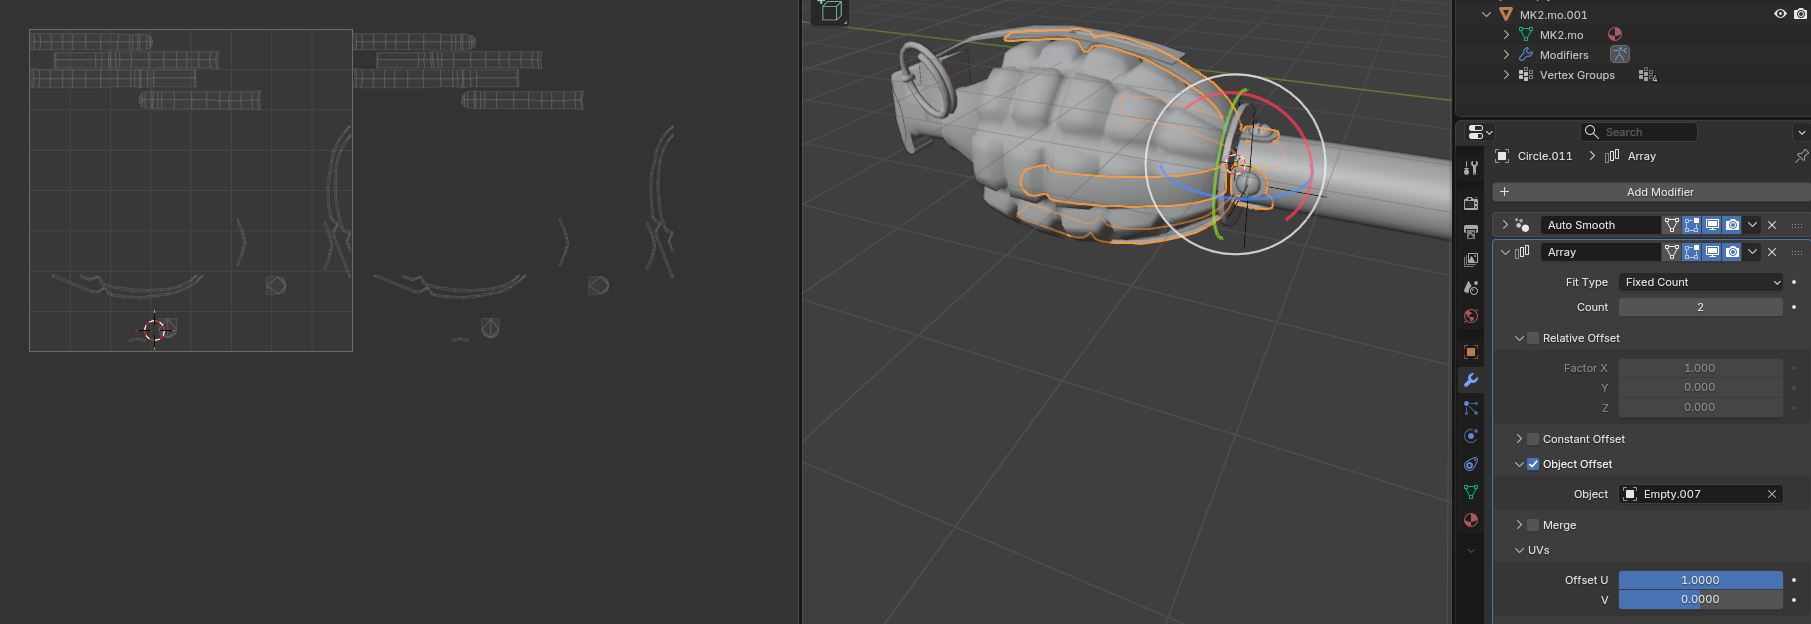Expand the Modifiers tree item in outliner
This screenshot has height=624, width=1811.
point(1506,55)
